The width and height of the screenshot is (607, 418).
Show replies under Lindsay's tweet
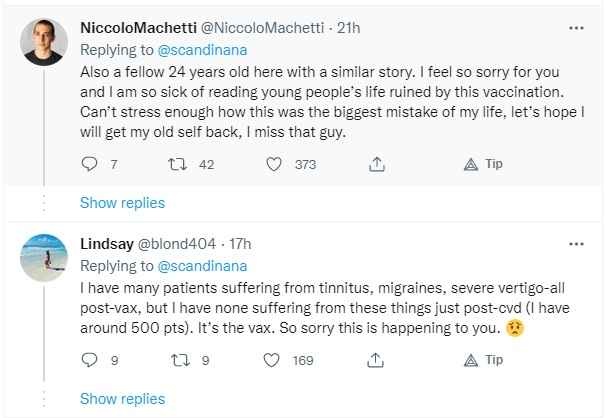(x=122, y=399)
